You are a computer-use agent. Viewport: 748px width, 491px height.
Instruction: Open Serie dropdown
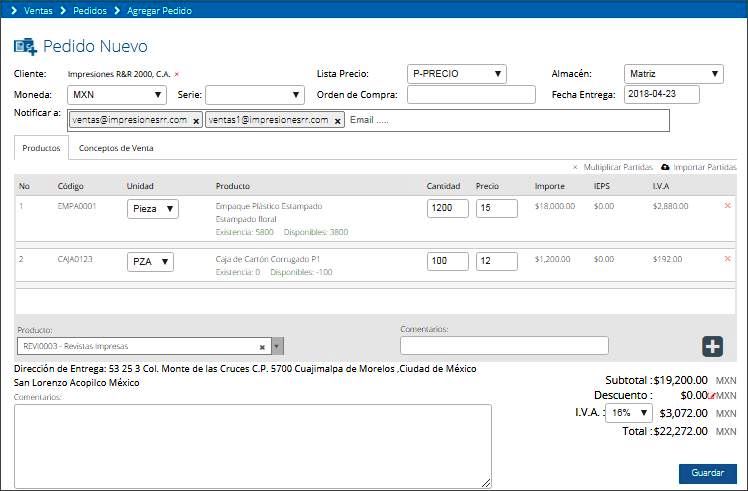(x=255, y=95)
